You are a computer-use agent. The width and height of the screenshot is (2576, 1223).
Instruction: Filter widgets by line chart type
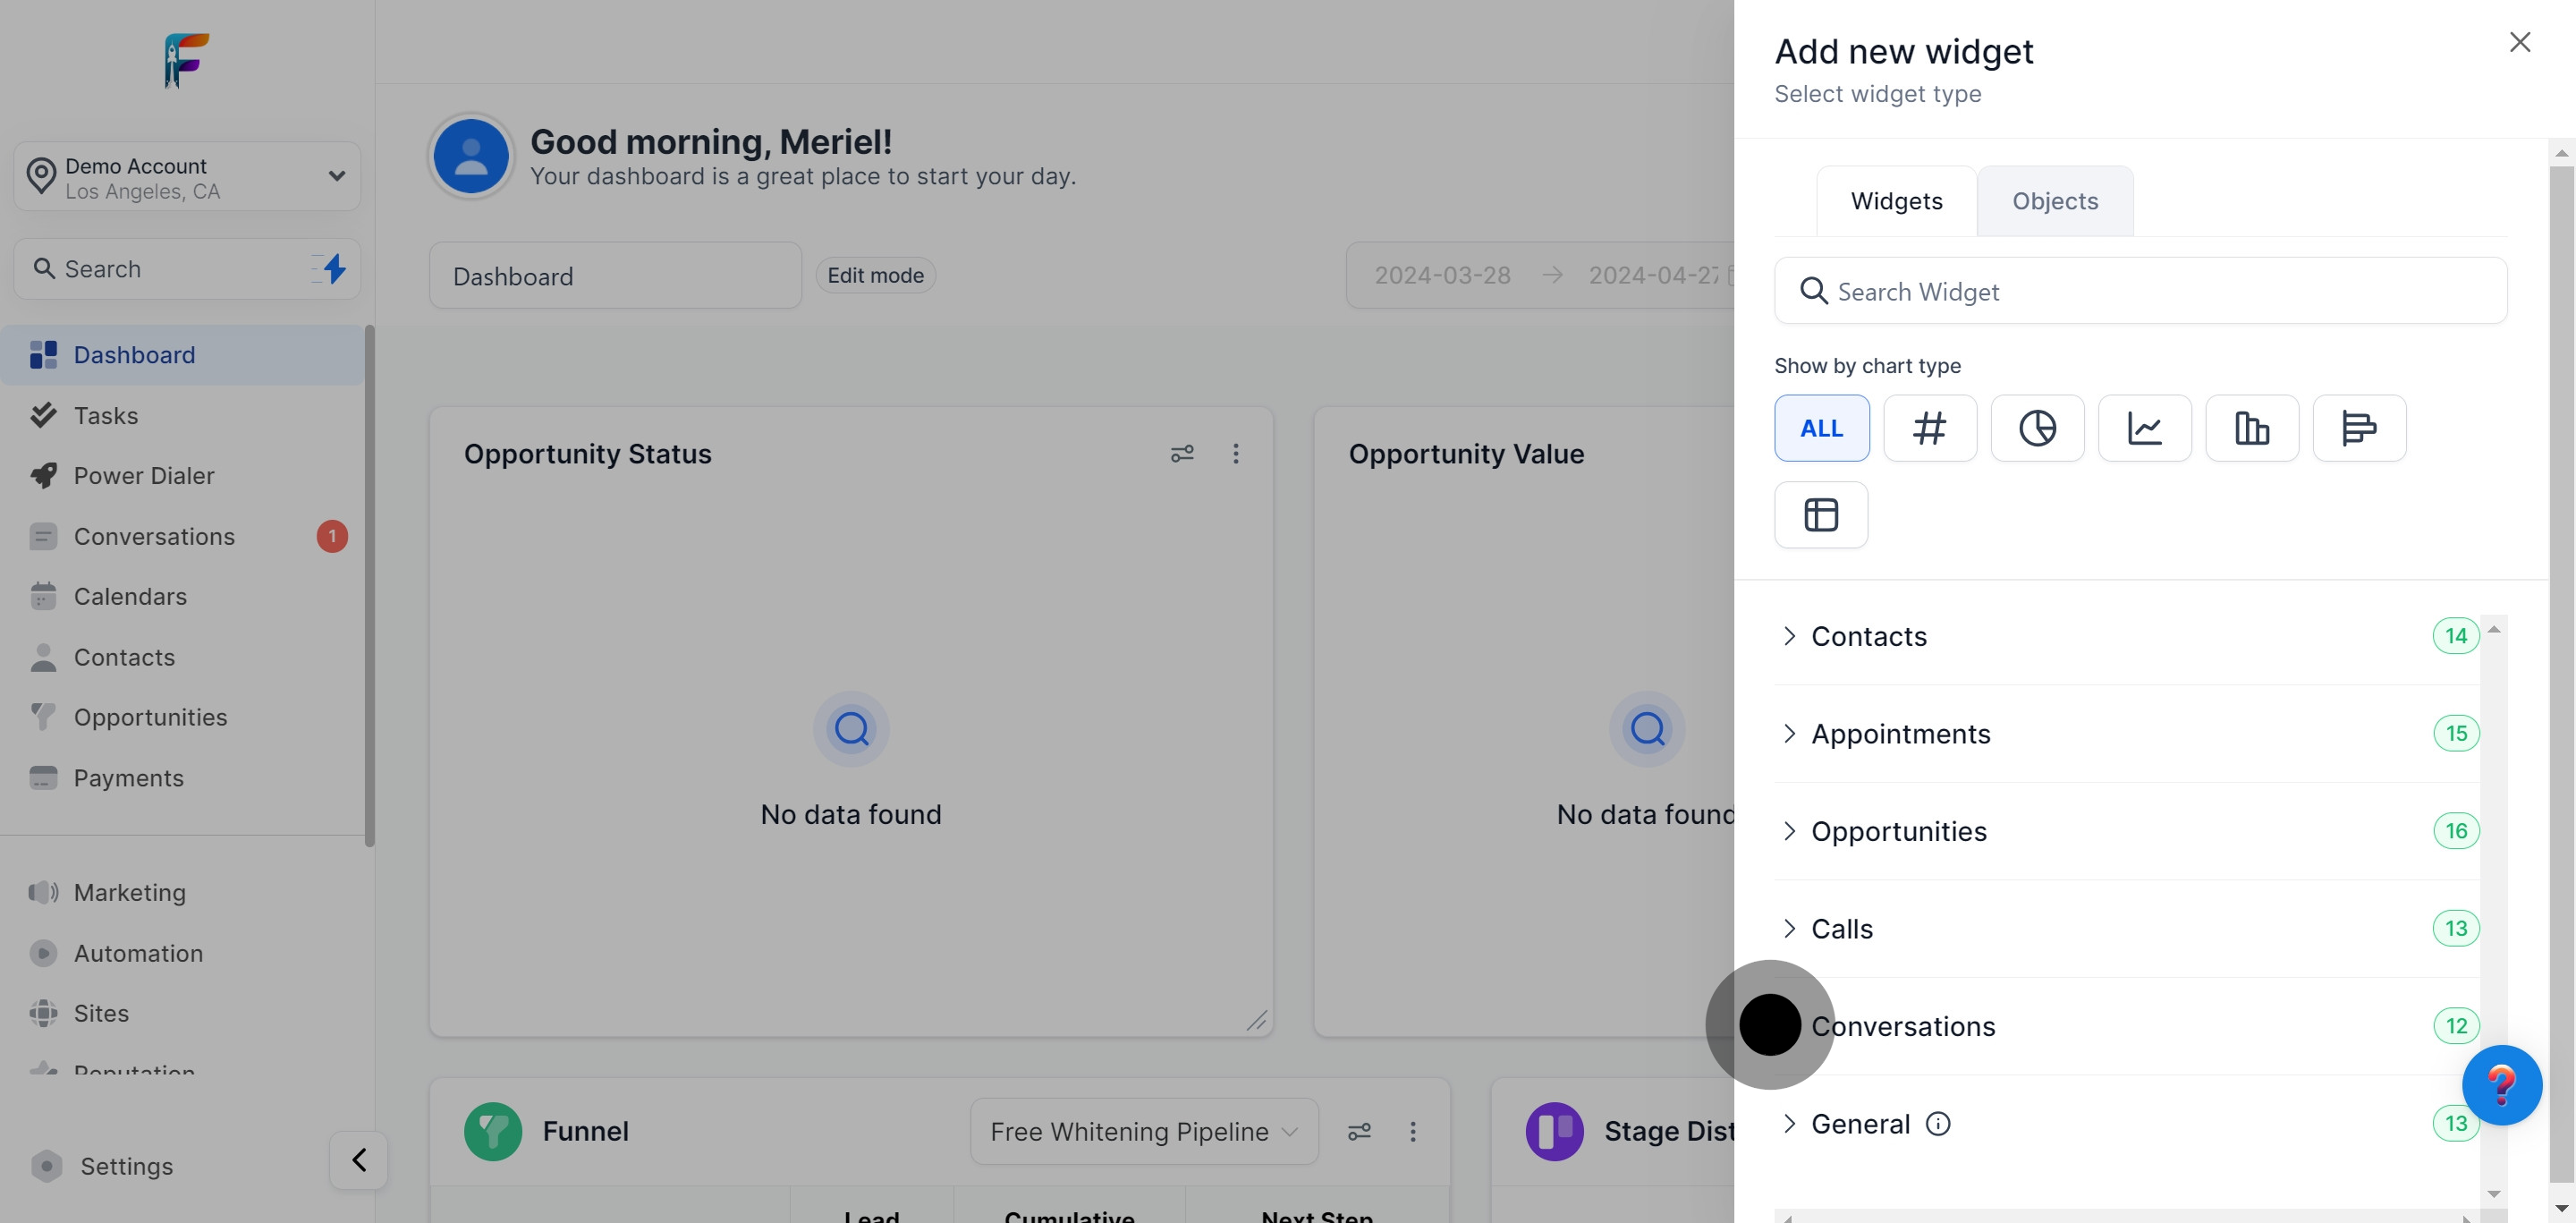click(x=2144, y=428)
